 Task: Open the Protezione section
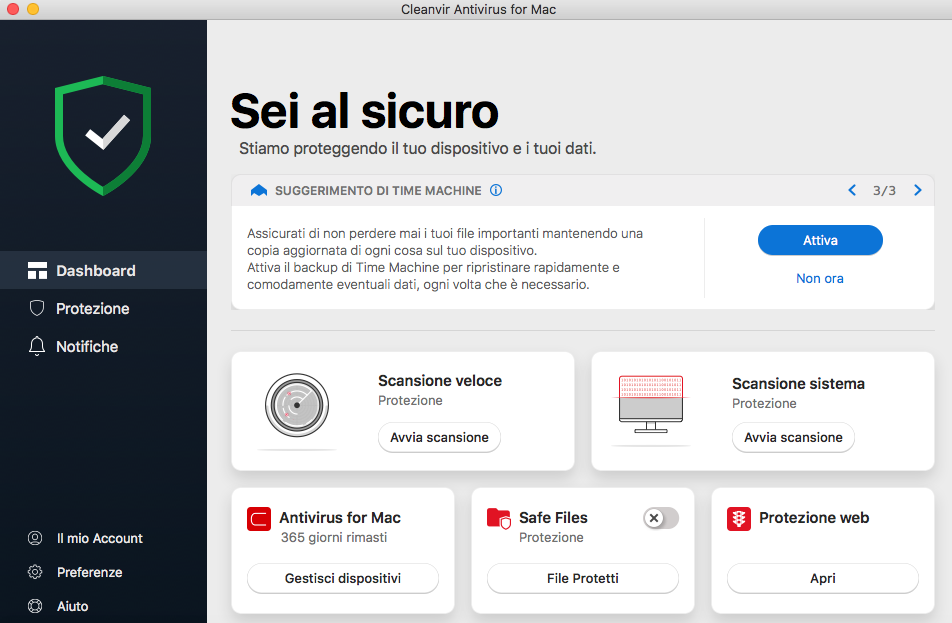click(103, 308)
